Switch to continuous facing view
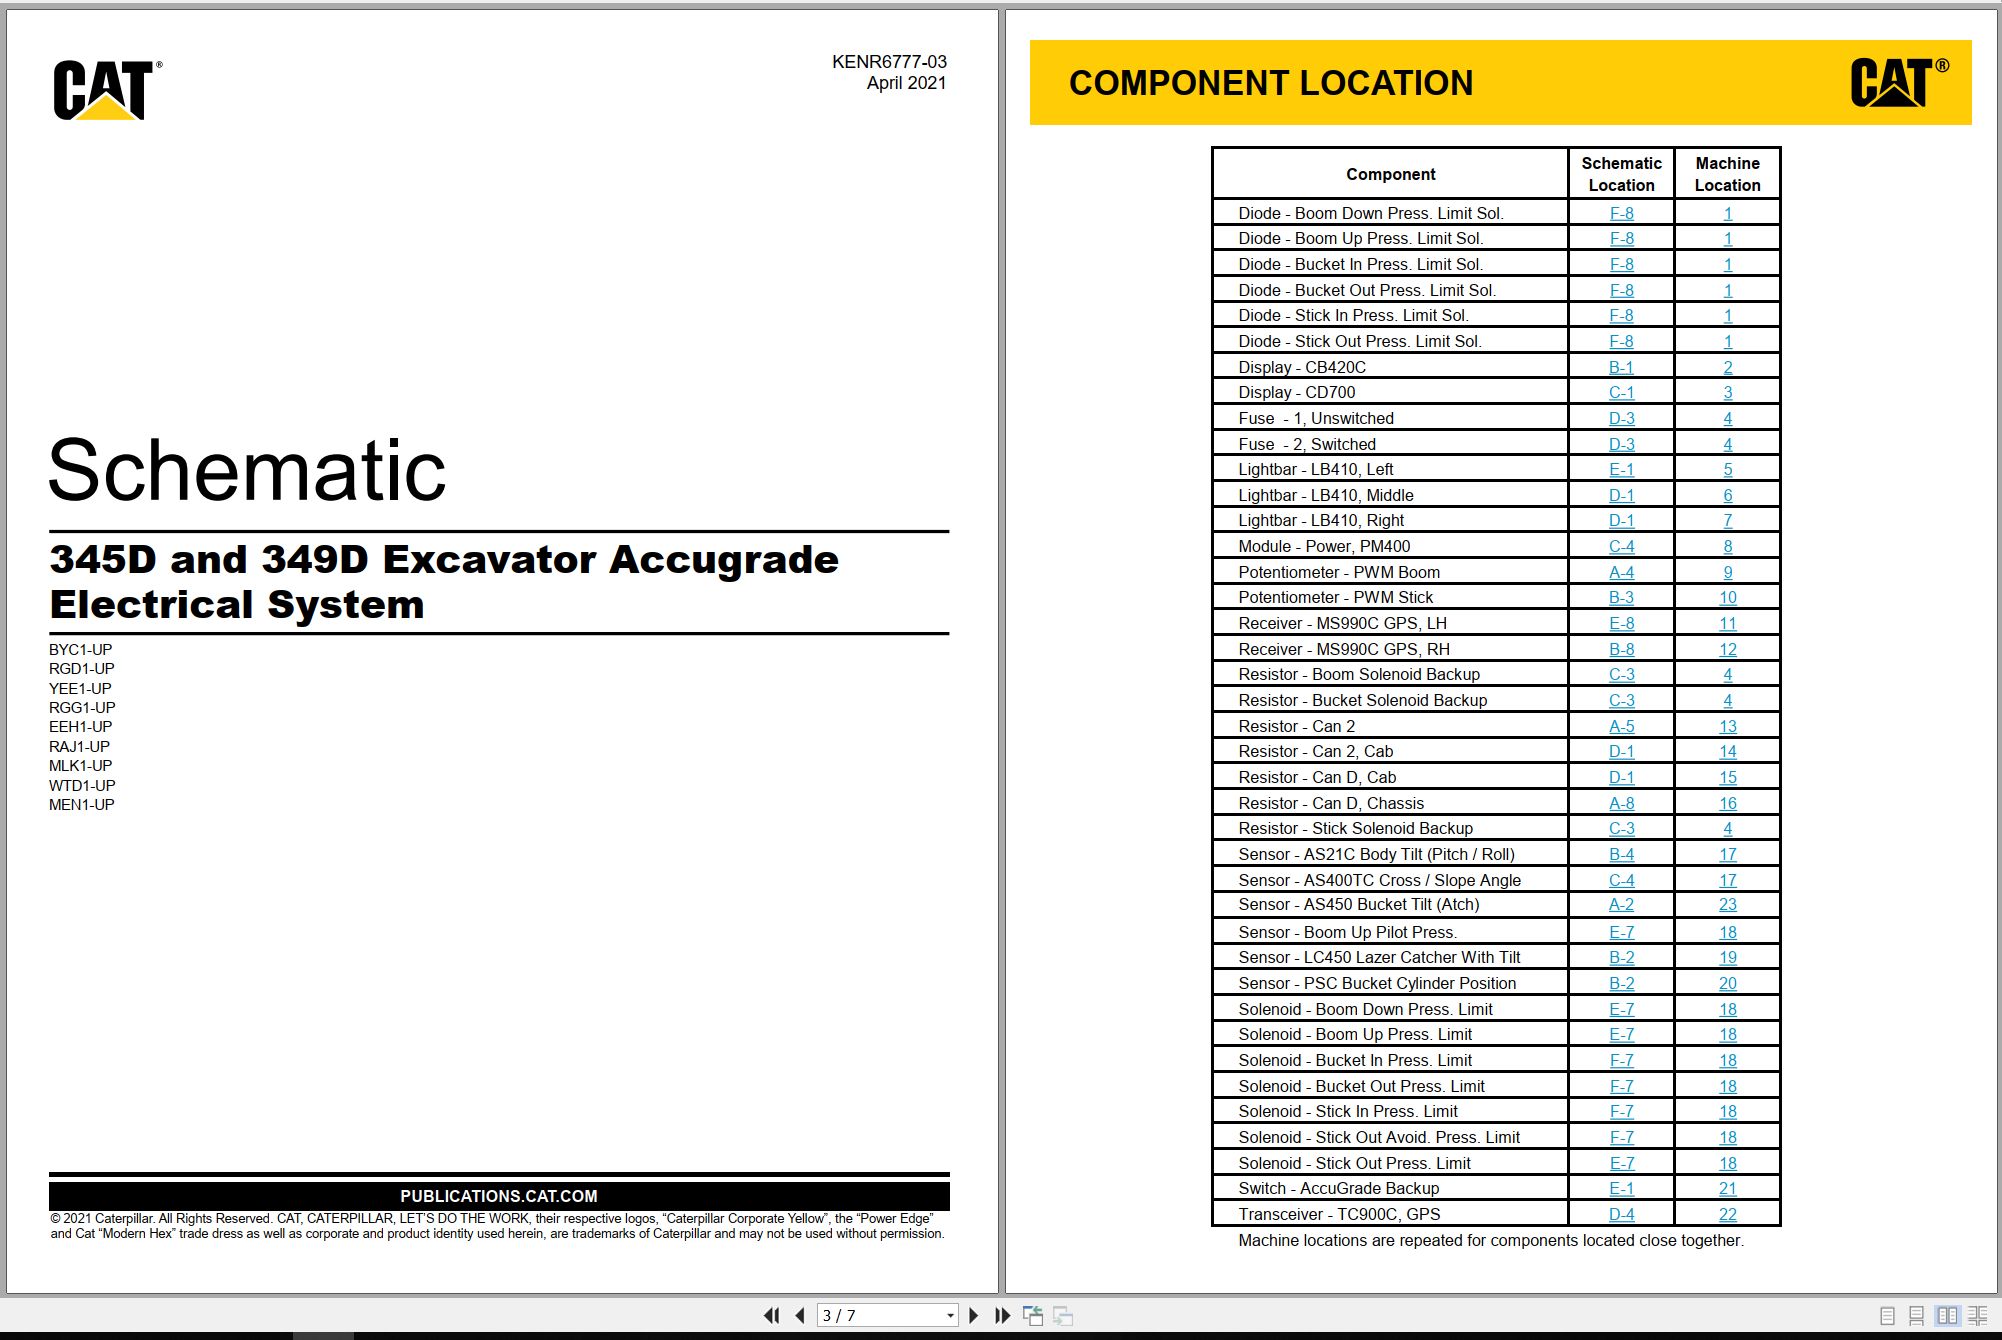The image size is (2002, 1340). [1977, 1316]
